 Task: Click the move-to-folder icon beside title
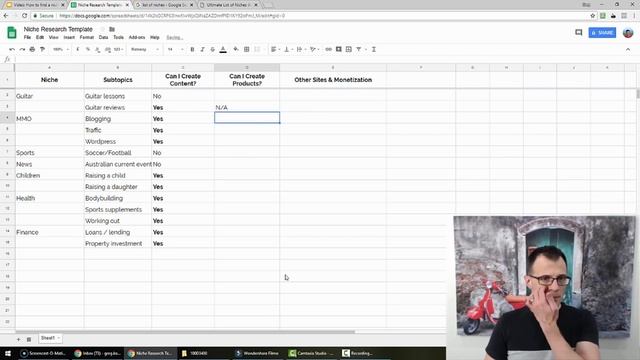[112, 29]
